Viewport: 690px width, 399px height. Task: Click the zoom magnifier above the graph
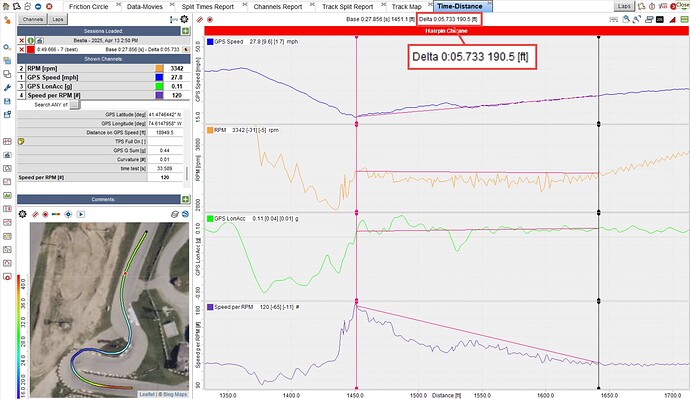[x=626, y=19]
